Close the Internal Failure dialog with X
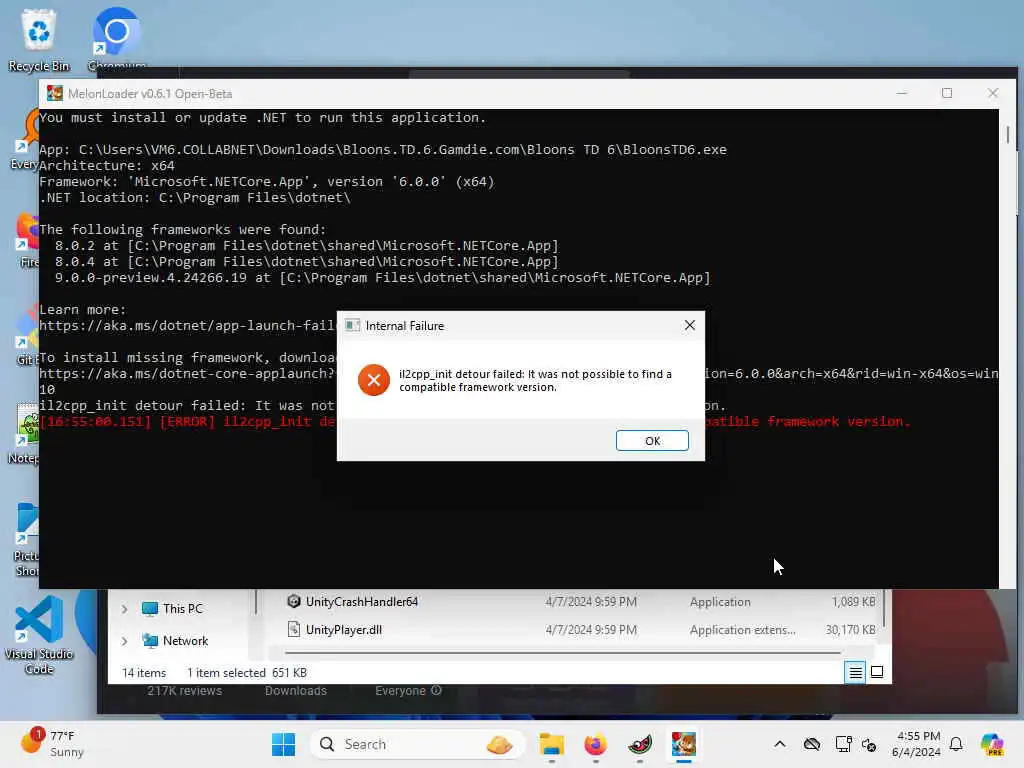This screenshot has height=768, width=1024. (690, 325)
